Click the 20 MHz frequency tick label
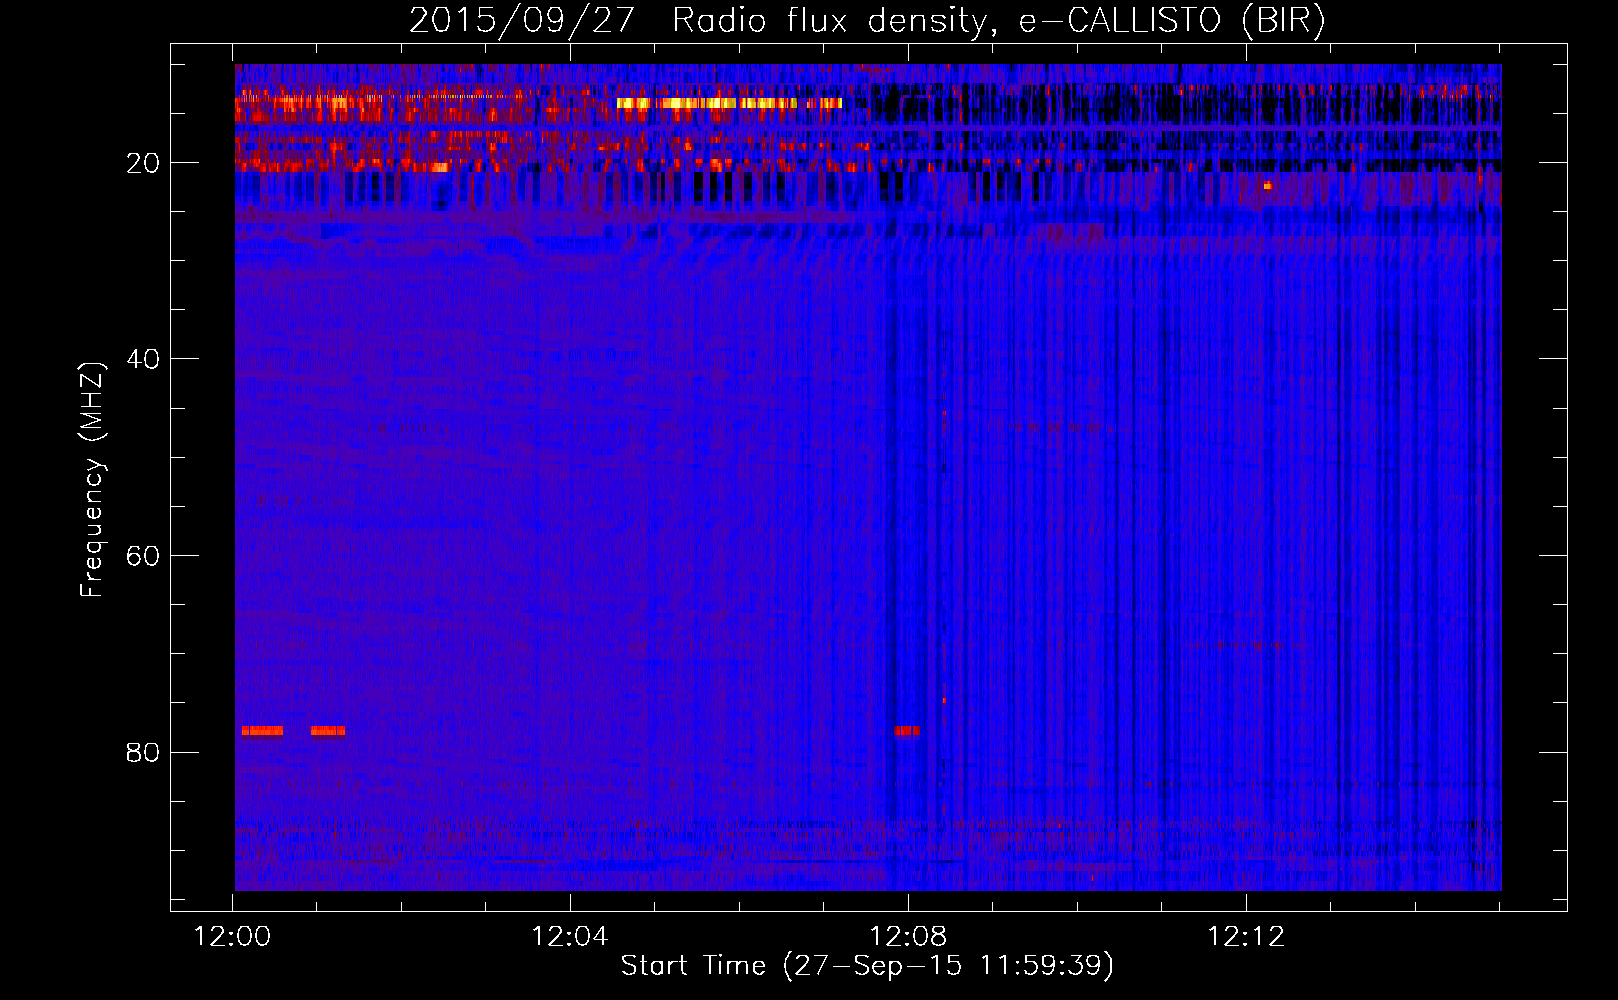The height and width of the screenshot is (1000, 1618). click(143, 163)
